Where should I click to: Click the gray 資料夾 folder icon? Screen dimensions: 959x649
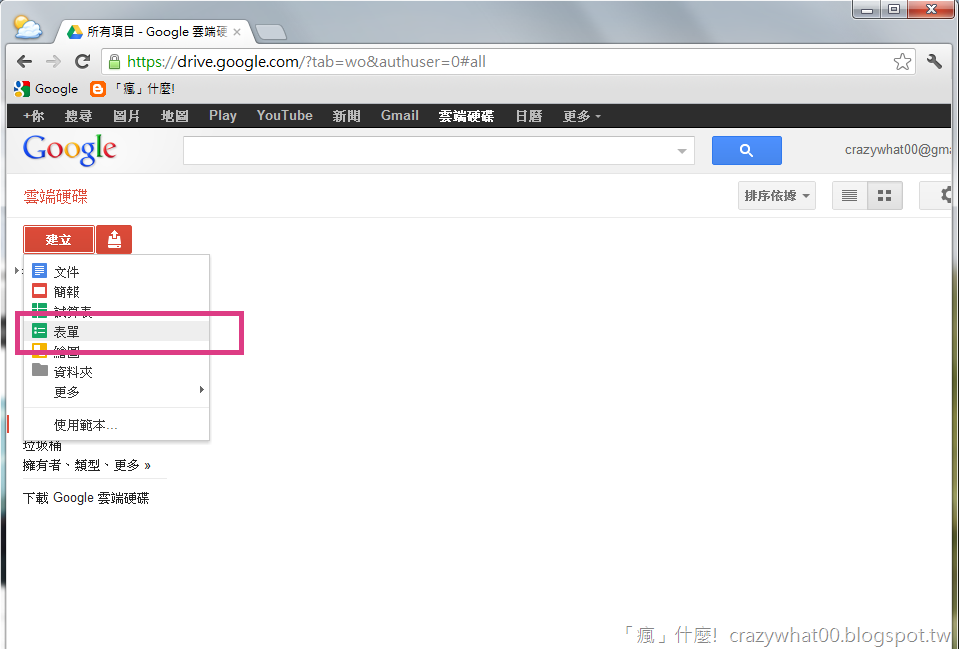[x=39, y=370]
